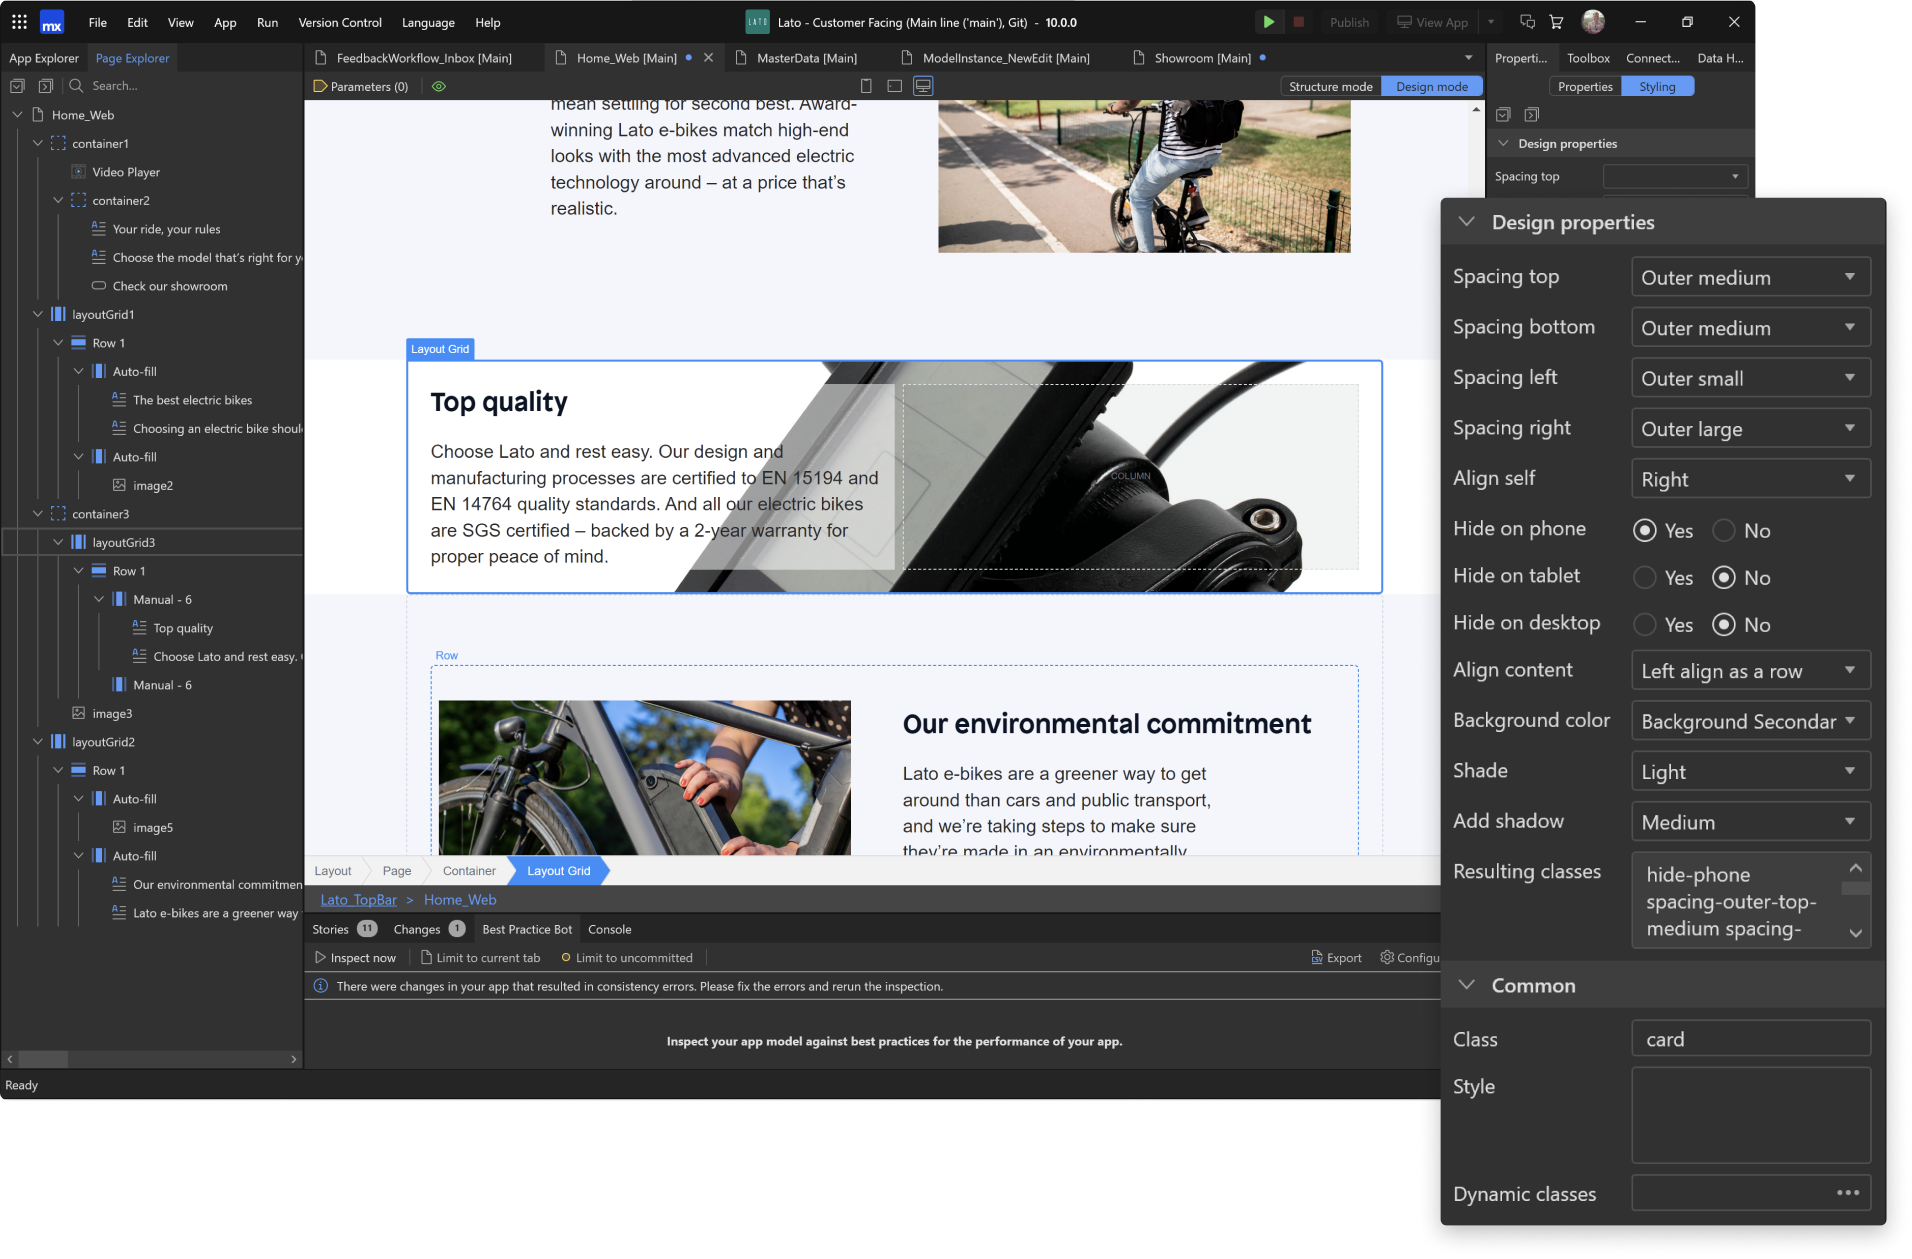Image resolution: width=1912 pixels, height=1259 pixels.
Task: Open the Spacing top dropdown showing Outer medium
Action: click(x=1750, y=277)
